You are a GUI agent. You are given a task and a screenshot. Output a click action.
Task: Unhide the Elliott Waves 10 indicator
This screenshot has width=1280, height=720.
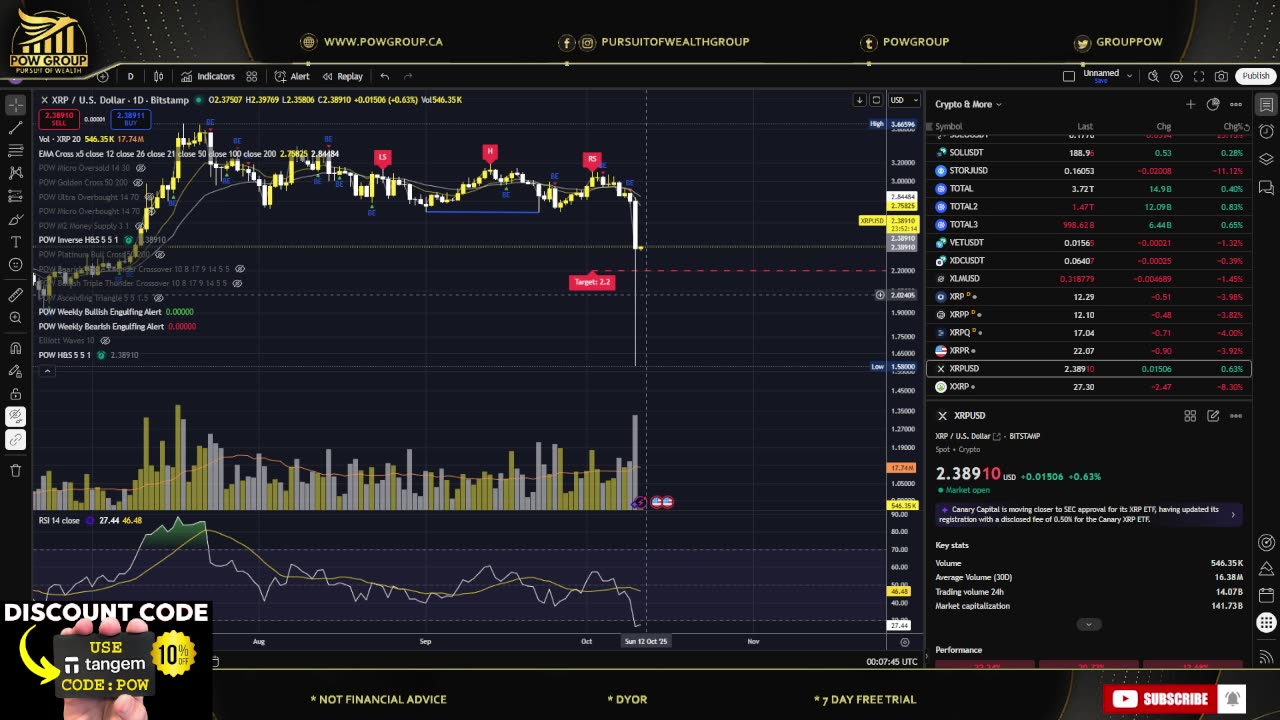pos(106,341)
